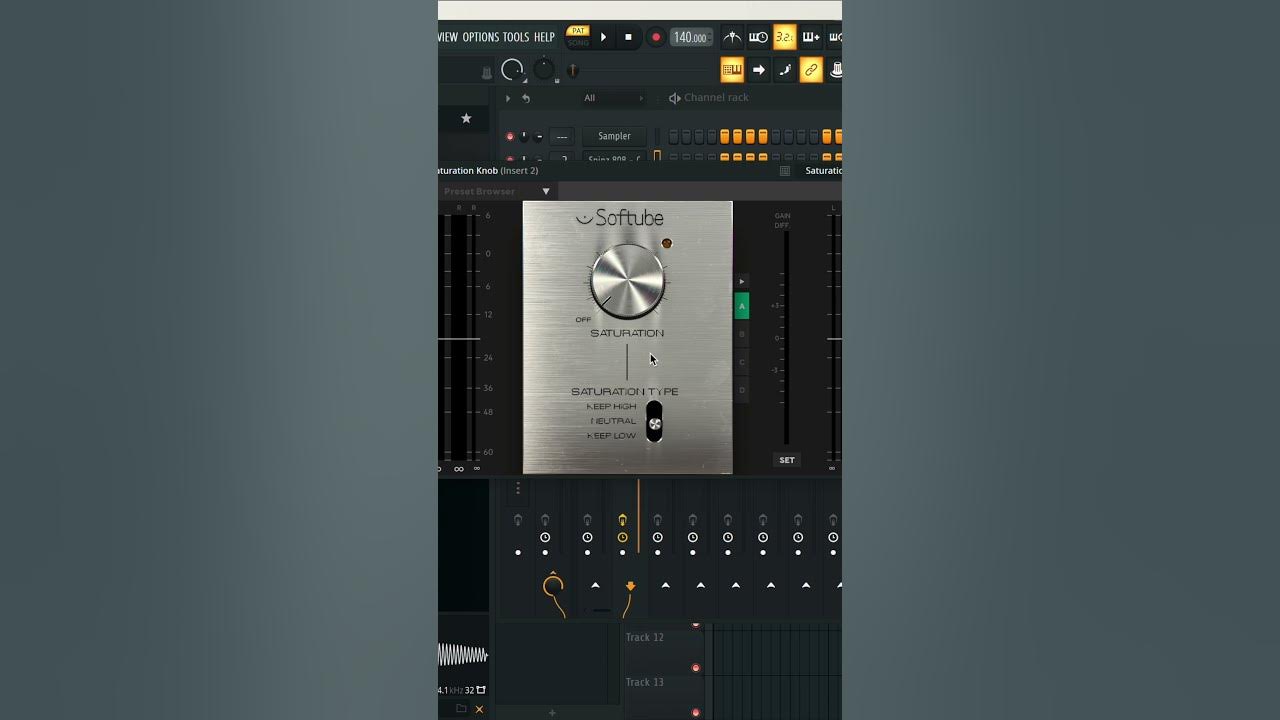This screenshot has height=720, width=1280.
Task: Click the small orange-tipped knob right of pitch knob
Action: [x=573, y=70]
